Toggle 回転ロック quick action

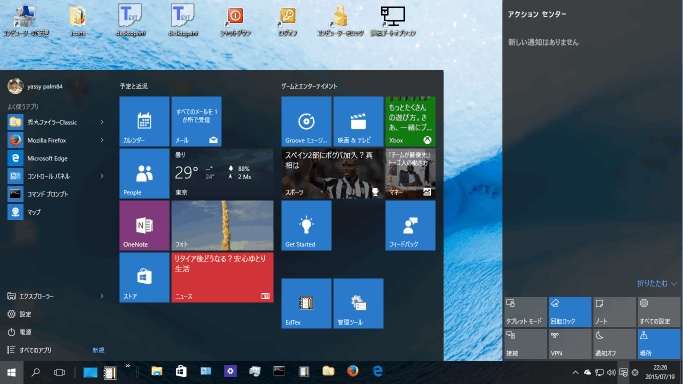[x=570, y=312]
